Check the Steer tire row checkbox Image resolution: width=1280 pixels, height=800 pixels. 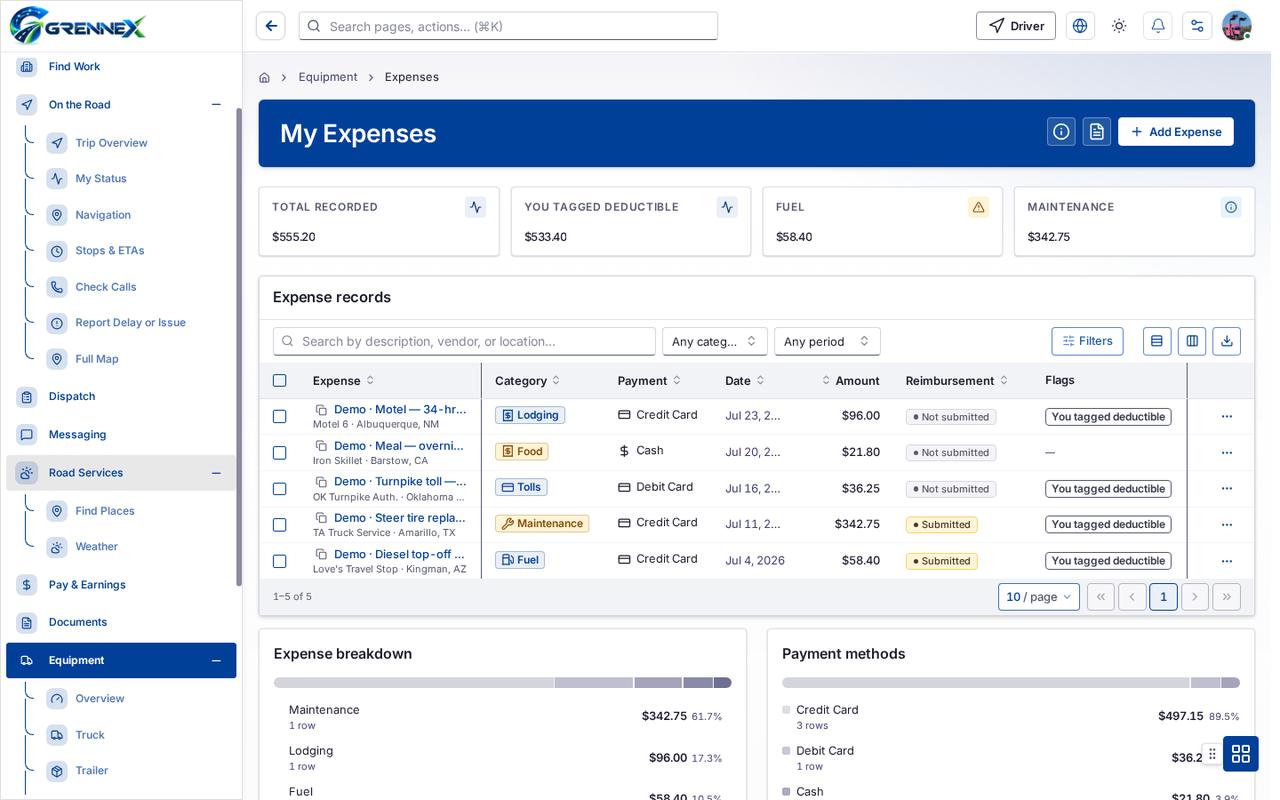[280, 525]
